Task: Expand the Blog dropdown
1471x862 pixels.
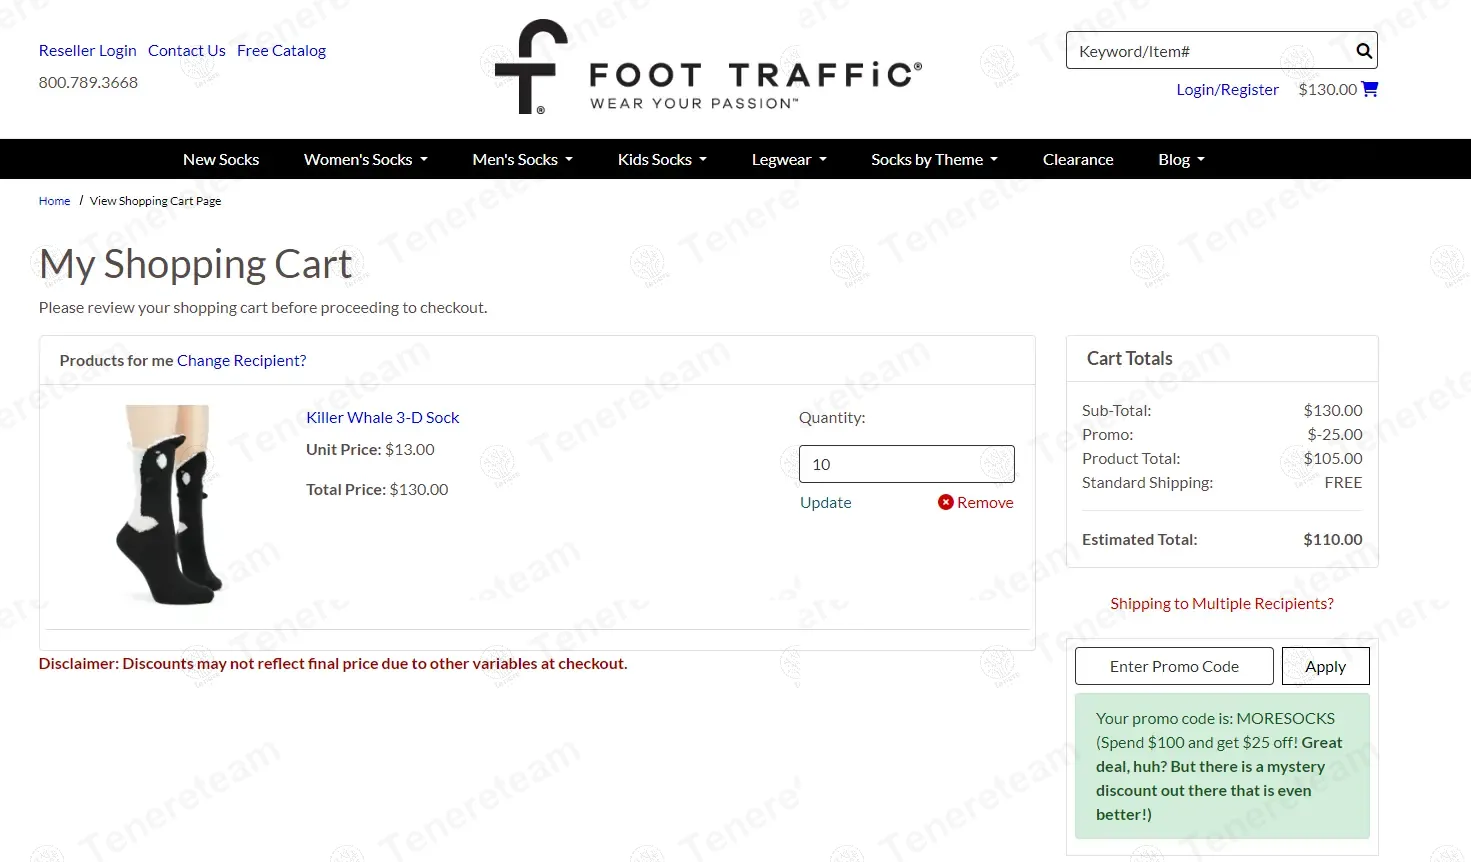Action: [x=1181, y=159]
